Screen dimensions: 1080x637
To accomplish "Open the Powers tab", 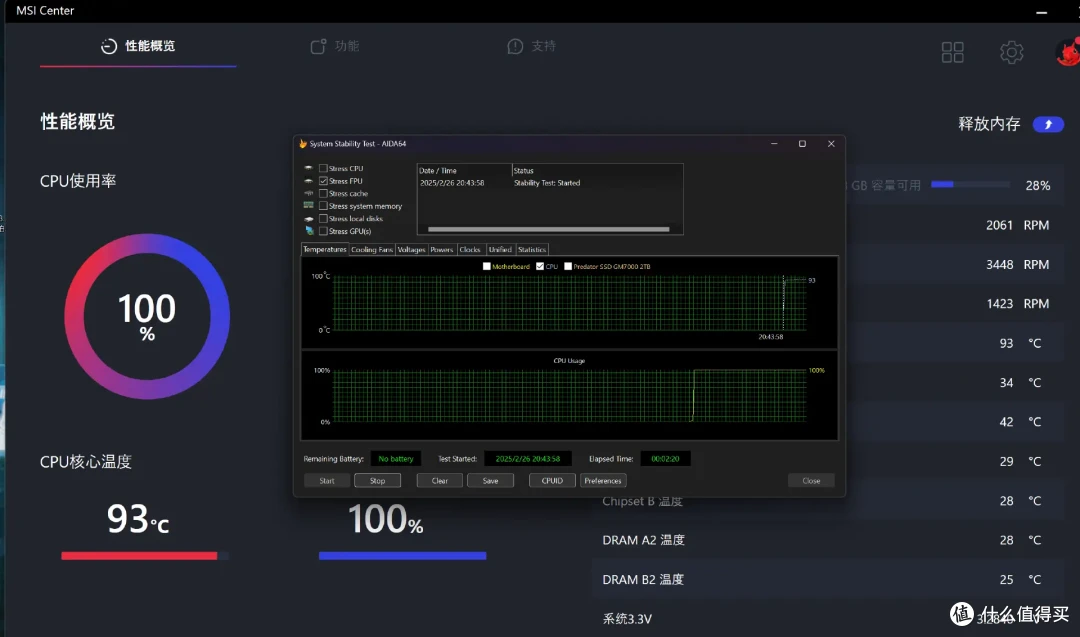I will pyautogui.click(x=442, y=249).
